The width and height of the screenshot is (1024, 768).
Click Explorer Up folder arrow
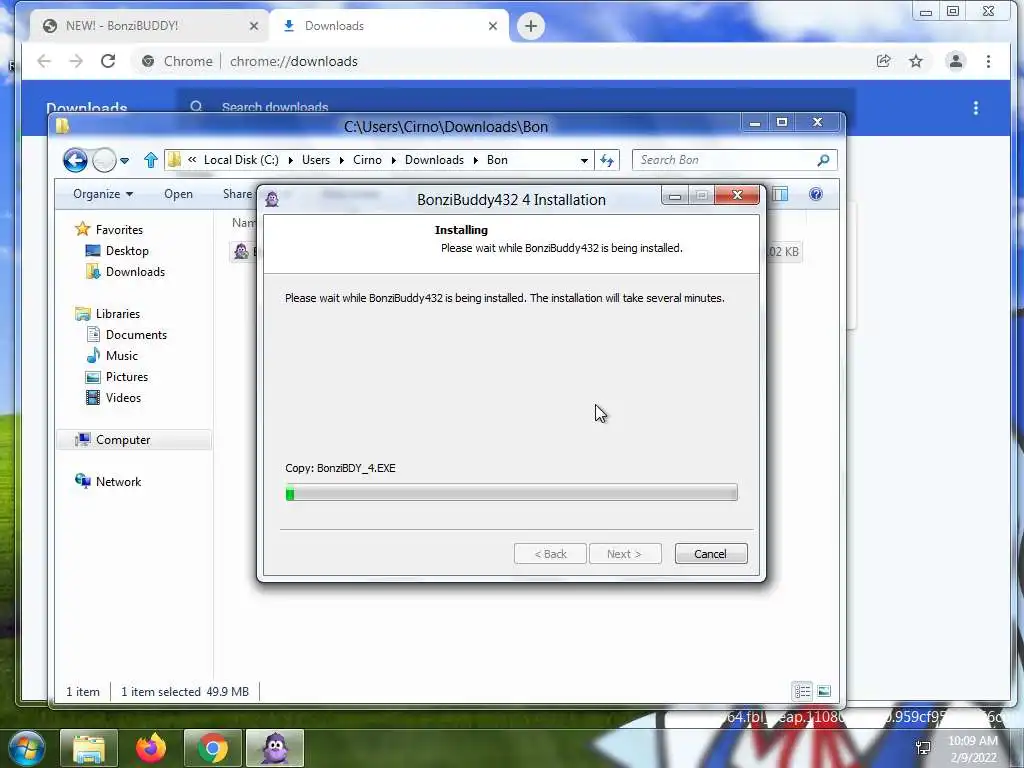151,160
